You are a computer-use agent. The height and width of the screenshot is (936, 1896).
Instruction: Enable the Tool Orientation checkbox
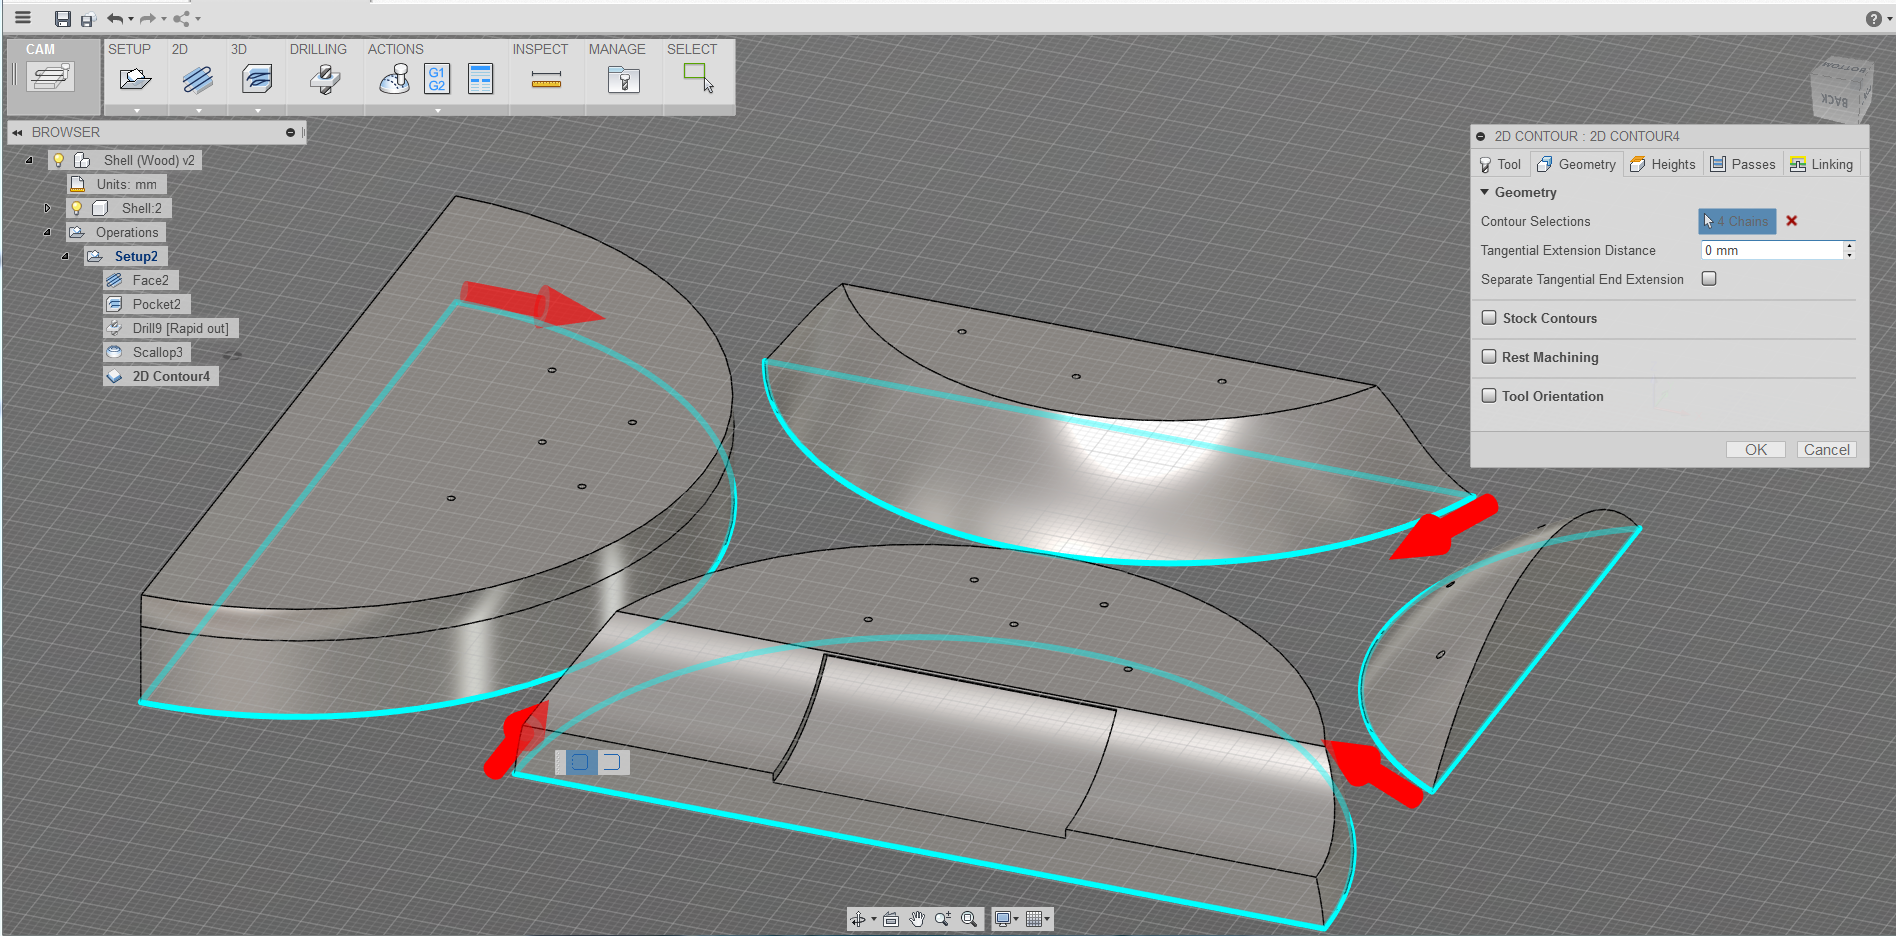1489,395
